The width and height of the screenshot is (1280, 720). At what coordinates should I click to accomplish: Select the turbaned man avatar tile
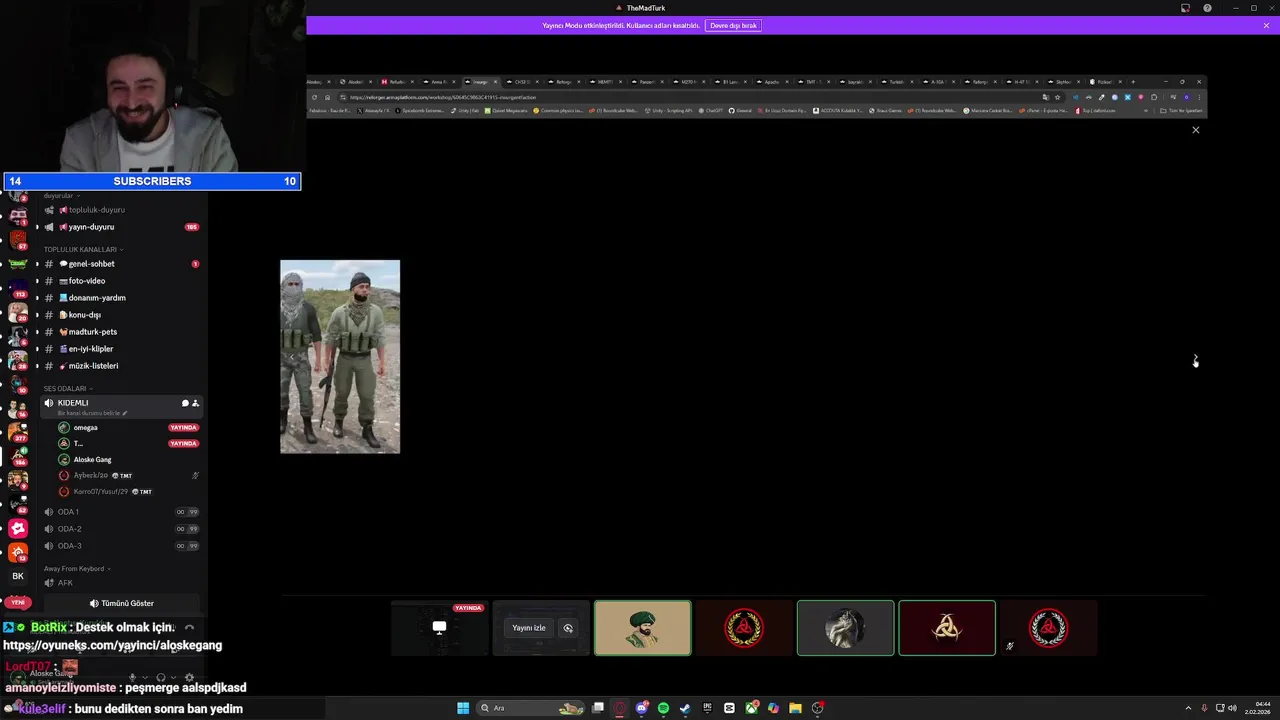[x=642, y=628]
